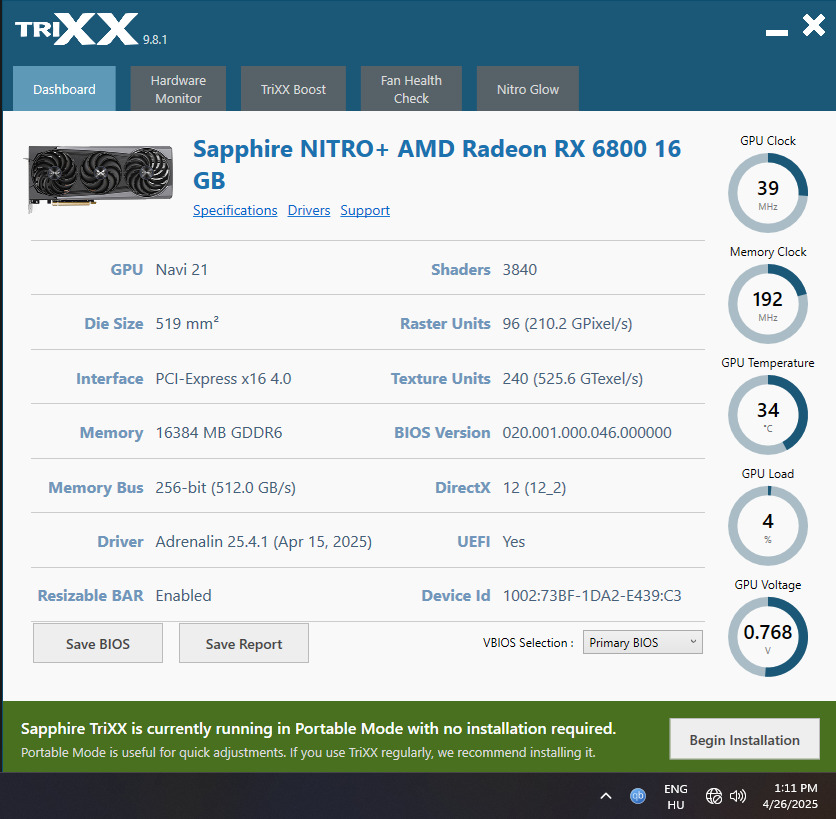This screenshot has width=836, height=819.
Task: Click the Save BIOS button
Action: coord(98,644)
